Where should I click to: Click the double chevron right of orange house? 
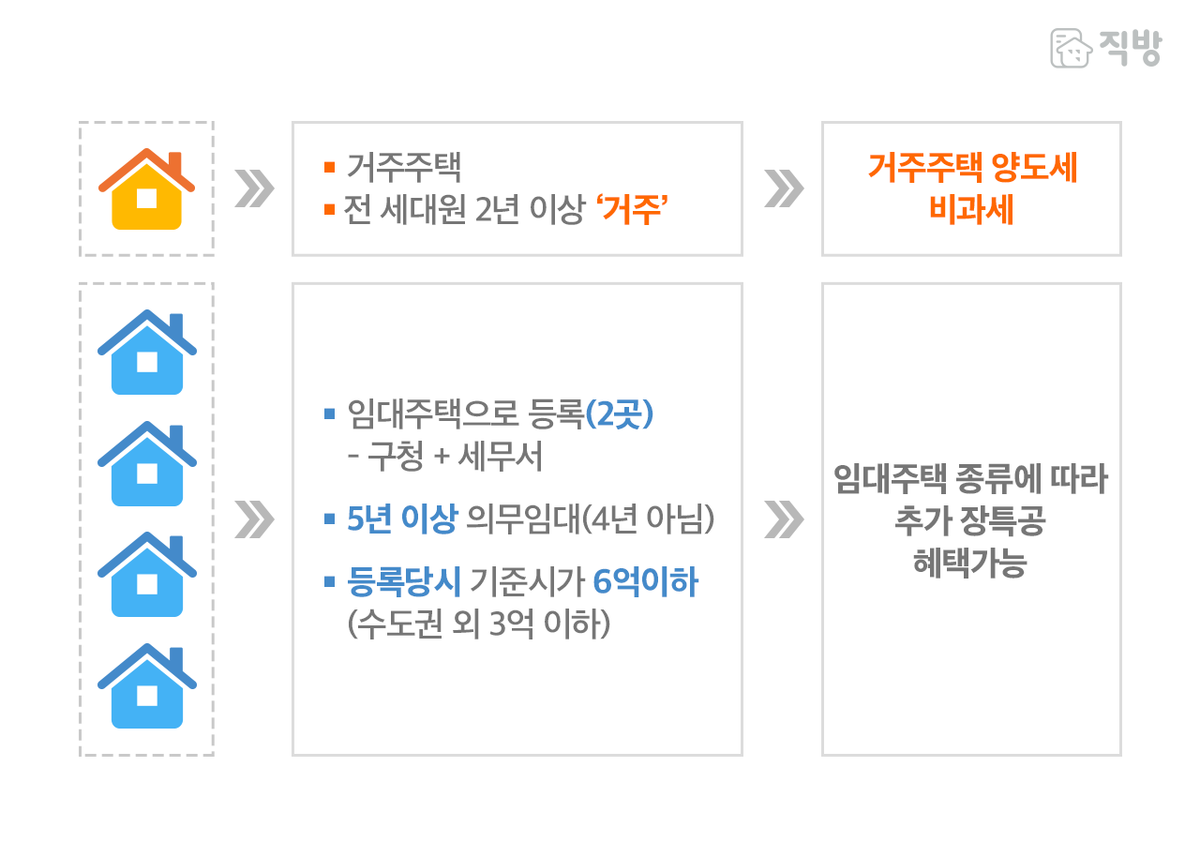pos(254,189)
